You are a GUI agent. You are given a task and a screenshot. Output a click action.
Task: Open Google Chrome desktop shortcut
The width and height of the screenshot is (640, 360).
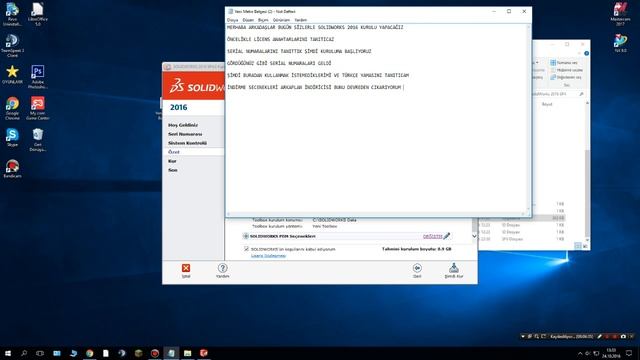tap(12, 108)
